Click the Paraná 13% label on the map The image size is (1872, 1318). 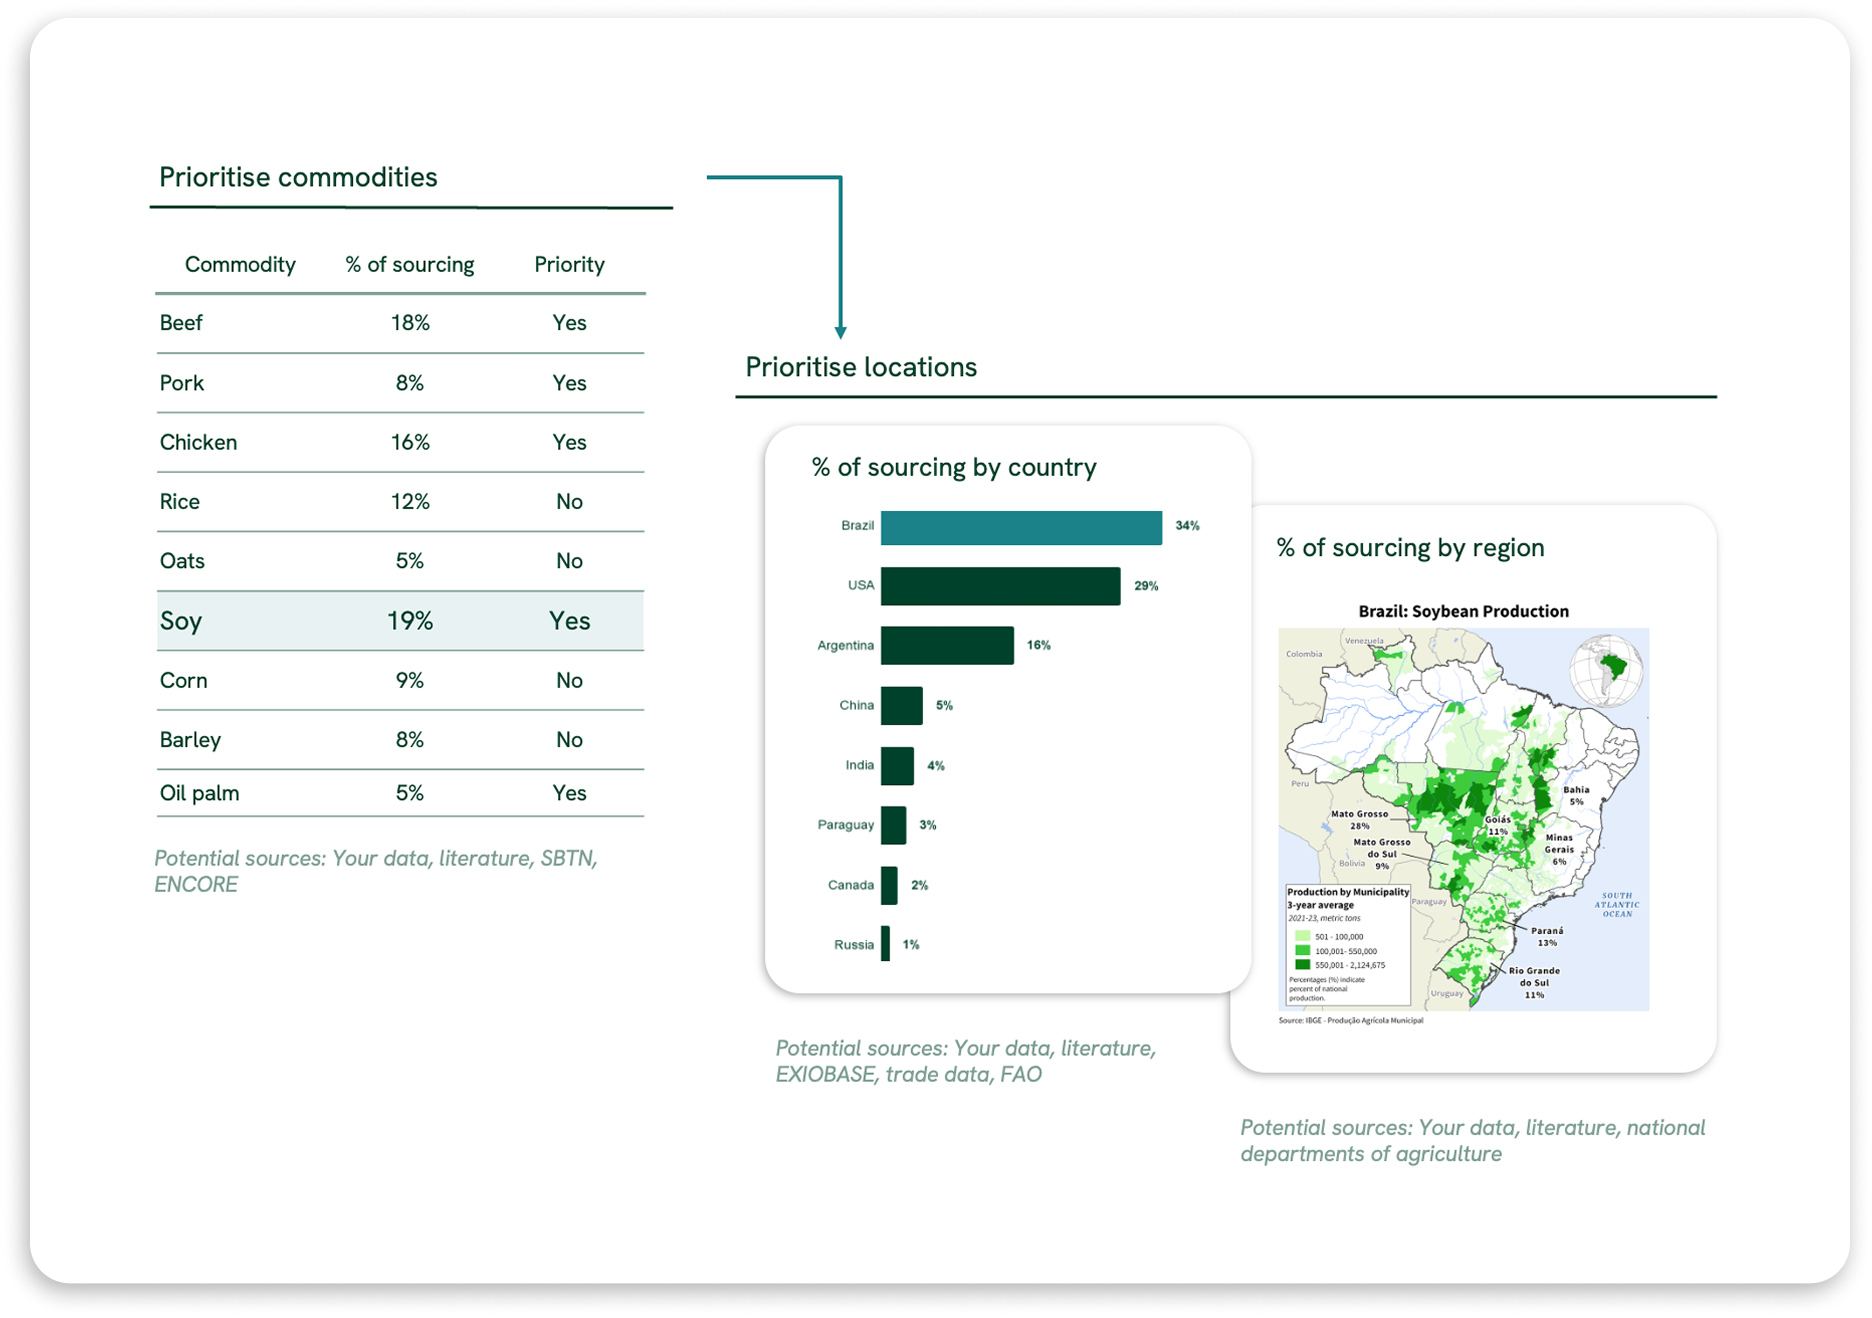pyautogui.click(x=1546, y=936)
